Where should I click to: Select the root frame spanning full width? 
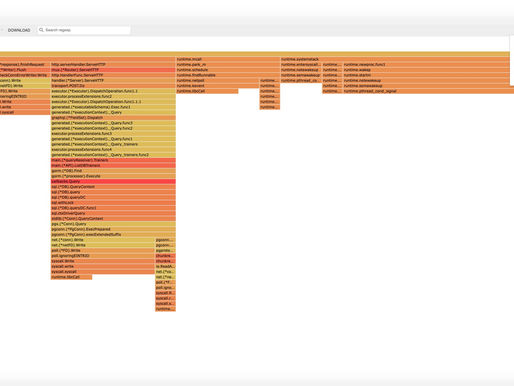click(x=255, y=54)
